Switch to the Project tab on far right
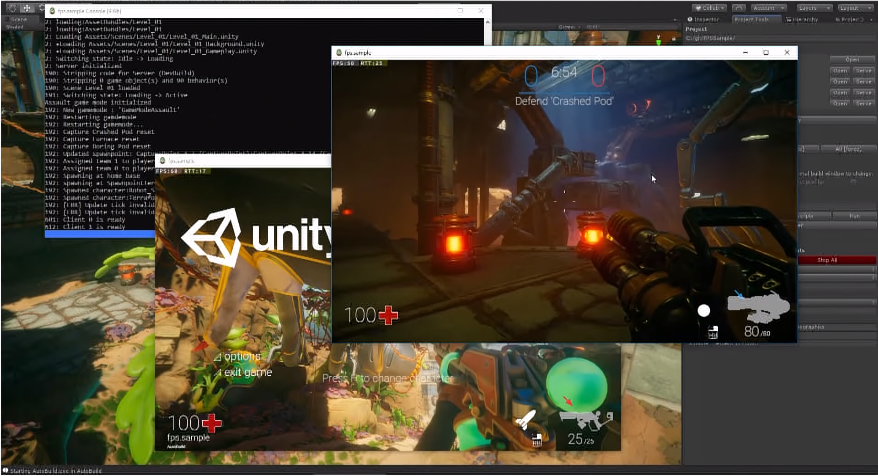Screen dimensions: 878x476 click(848, 19)
